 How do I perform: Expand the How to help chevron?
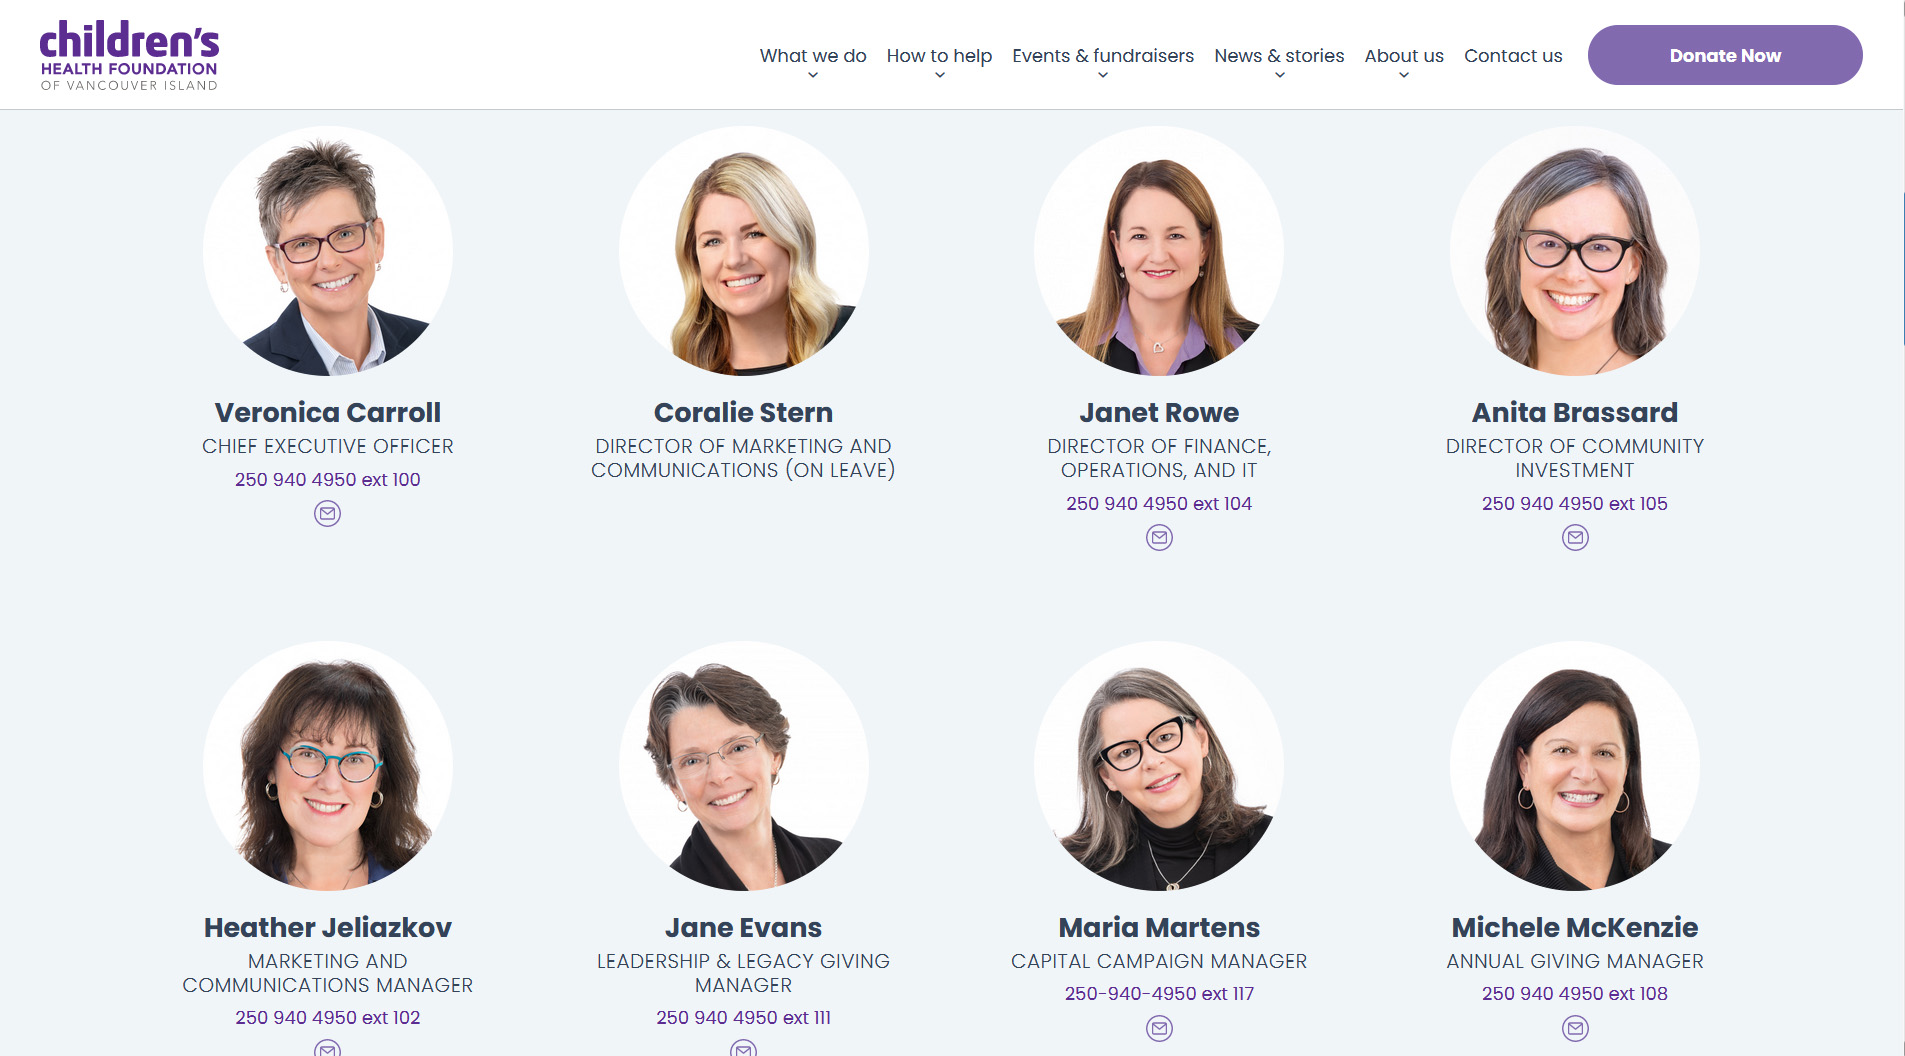point(939,75)
